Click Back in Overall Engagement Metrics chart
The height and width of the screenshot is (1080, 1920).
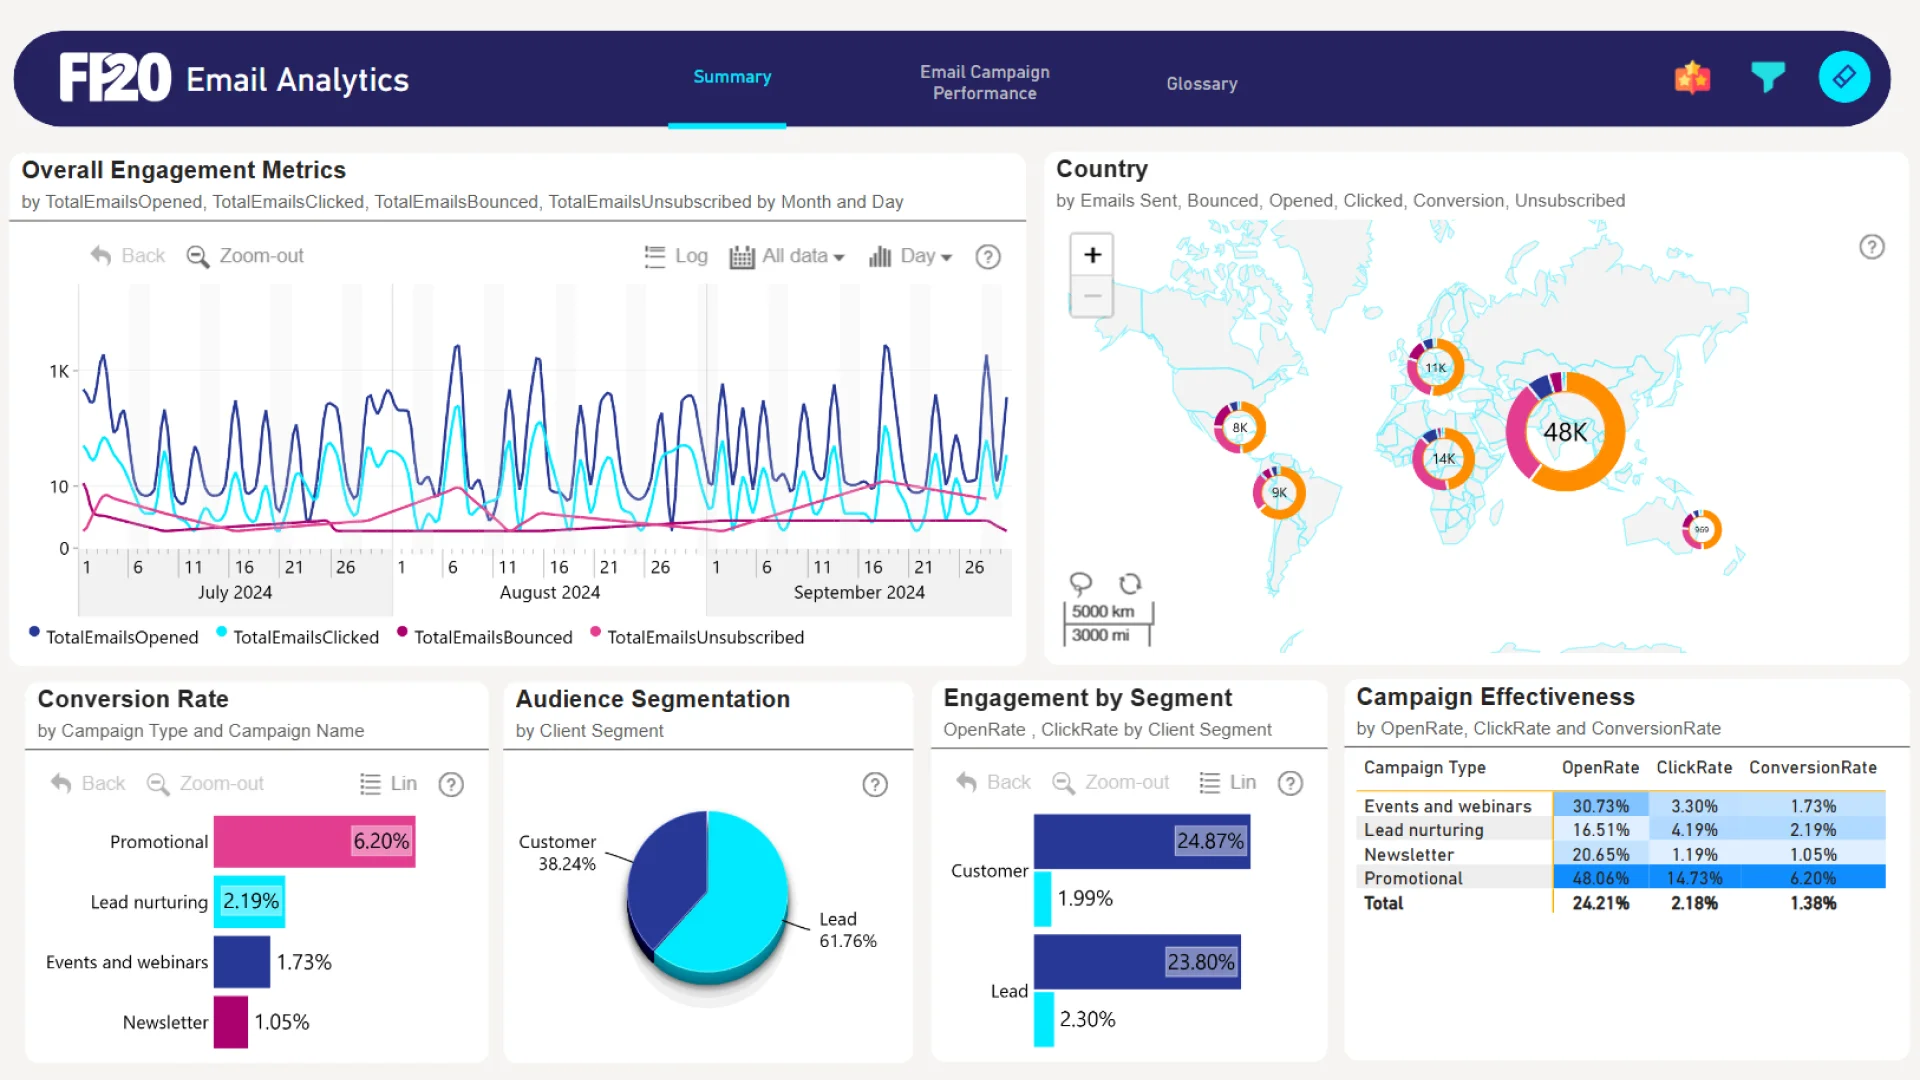click(128, 256)
